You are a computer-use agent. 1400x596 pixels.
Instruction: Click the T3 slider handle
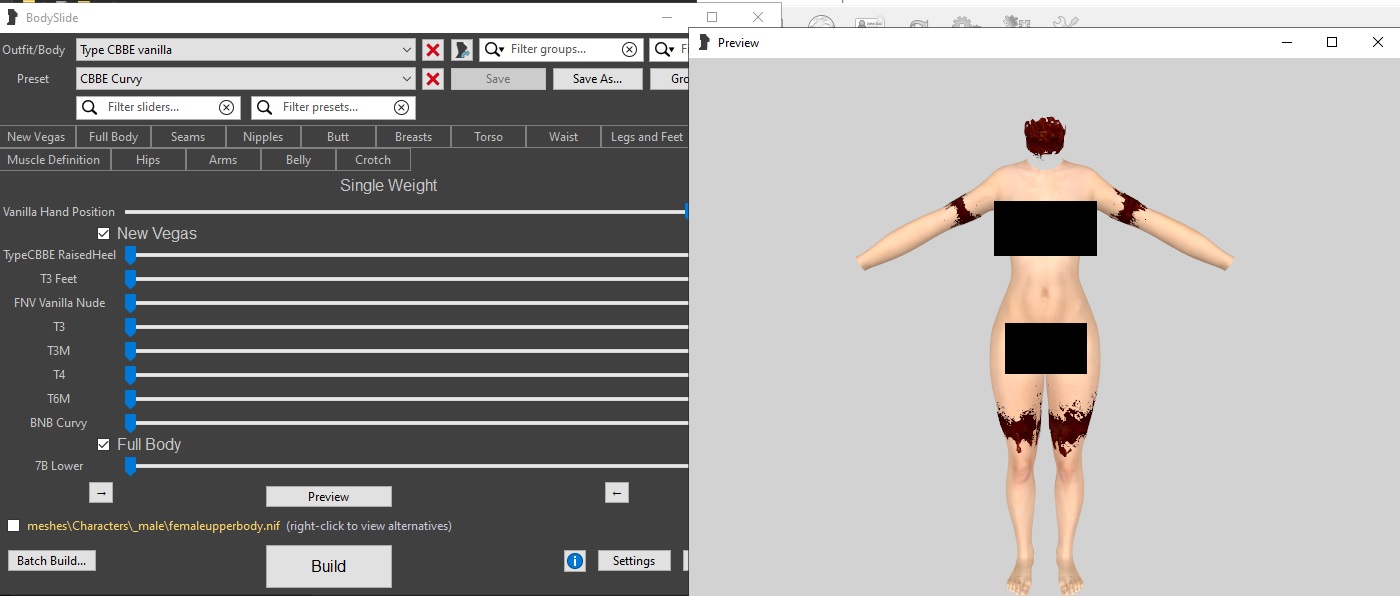pyautogui.click(x=130, y=327)
